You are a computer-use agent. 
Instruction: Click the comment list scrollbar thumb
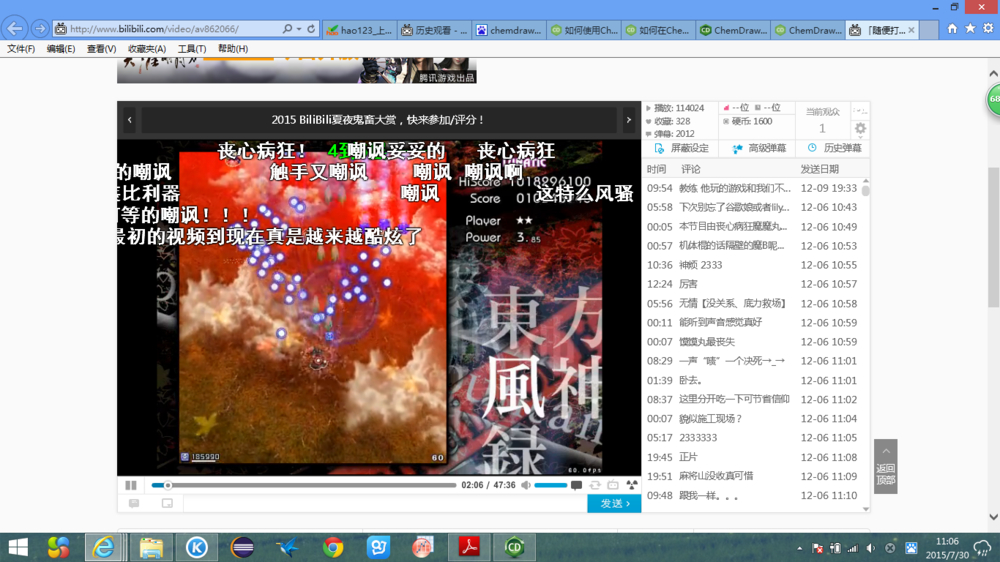pyautogui.click(x=865, y=189)
